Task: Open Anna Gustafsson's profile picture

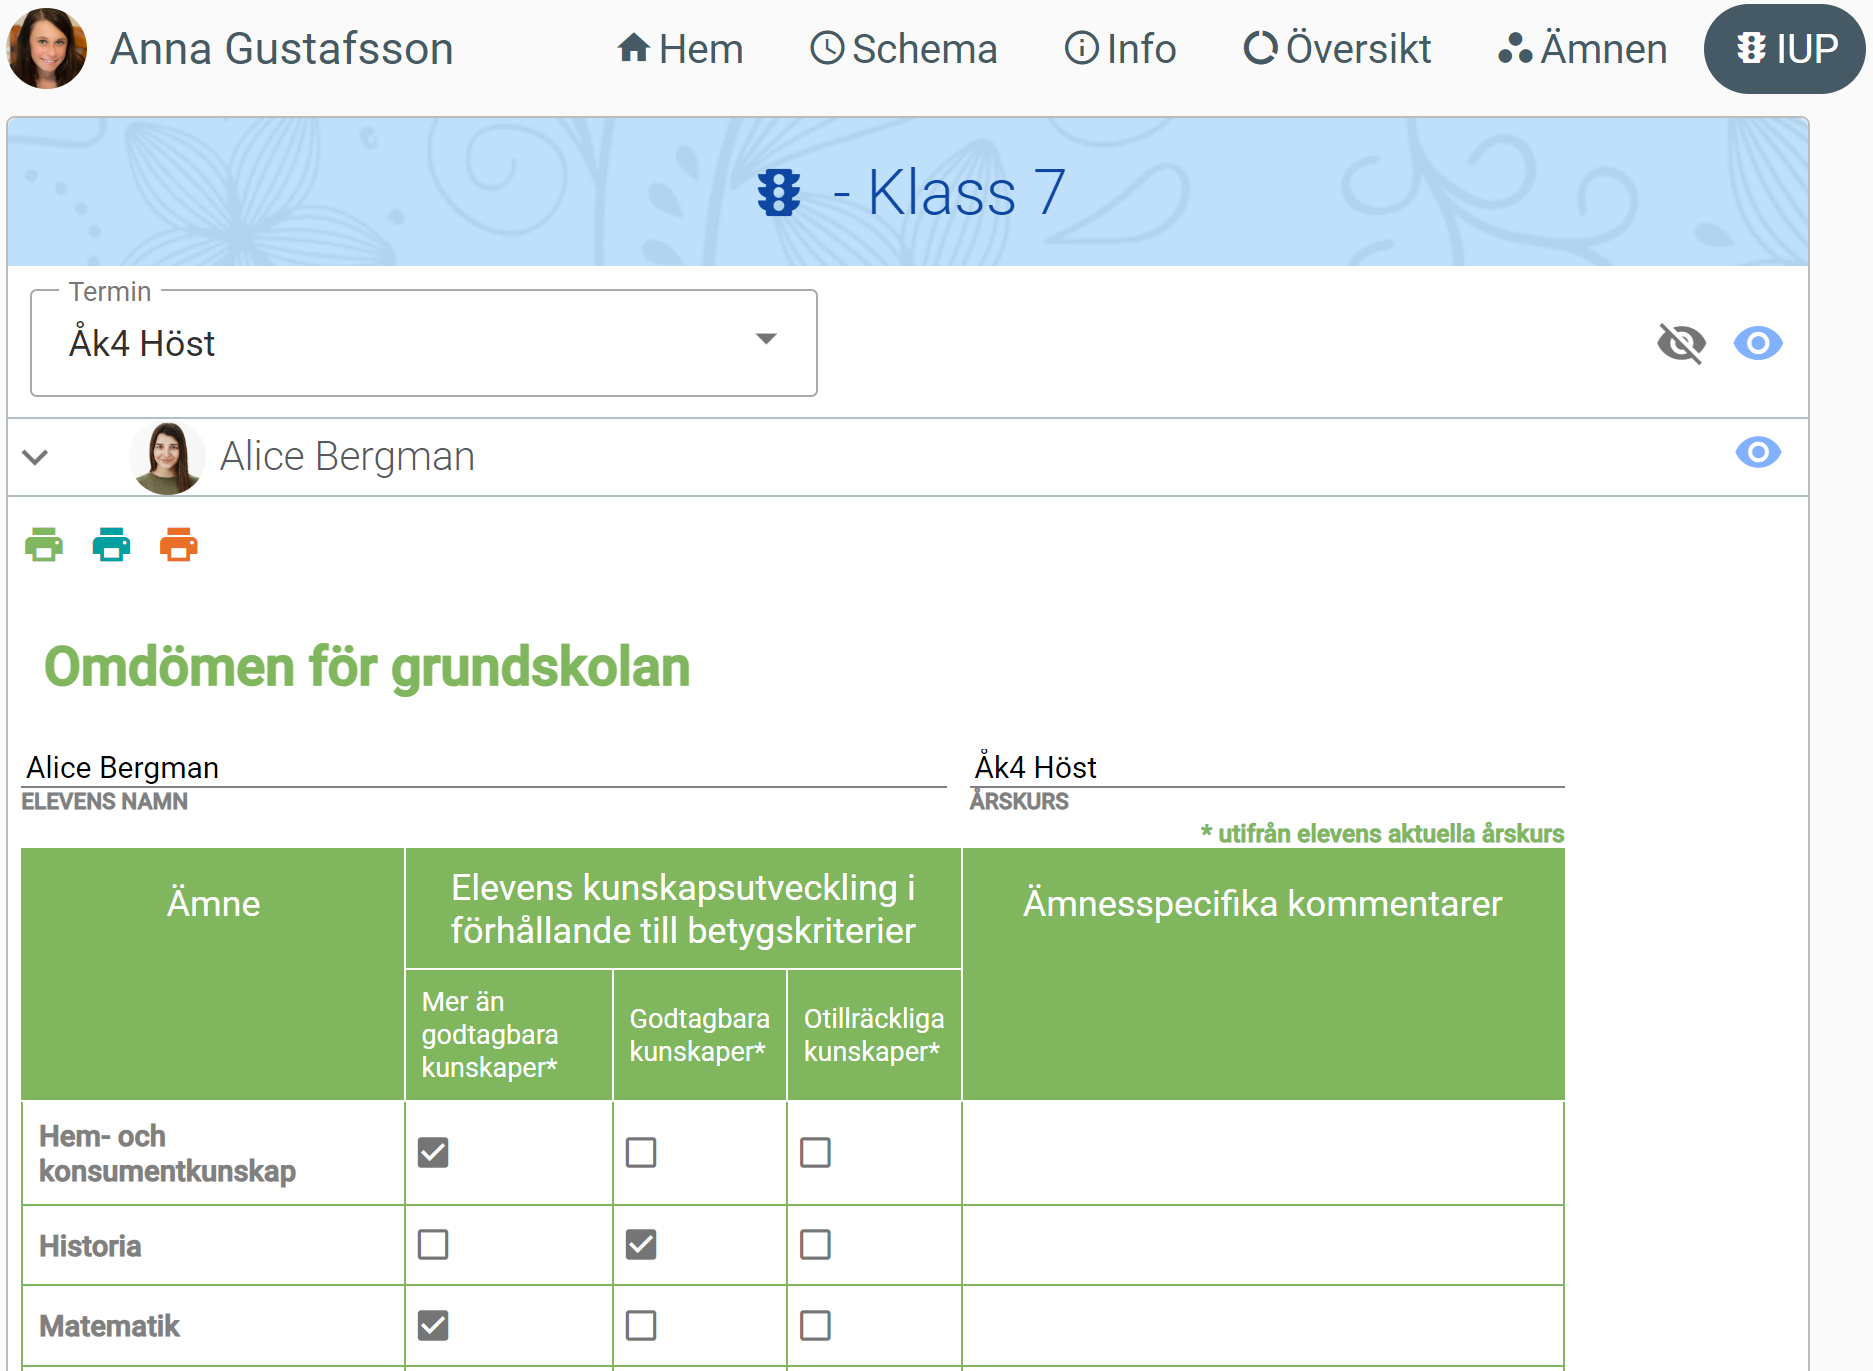Action: click(47, 48)
